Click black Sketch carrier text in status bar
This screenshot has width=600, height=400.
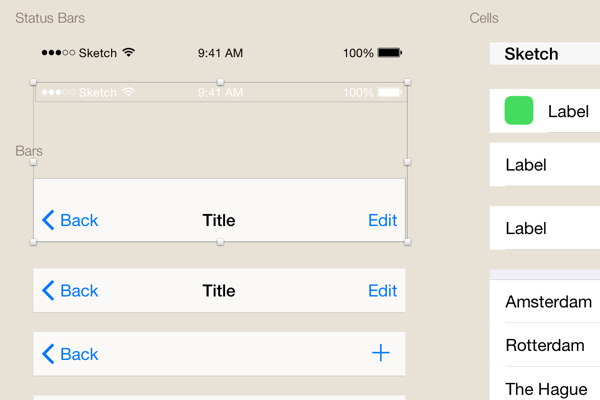pyautogui.click(x=98, y=53)
